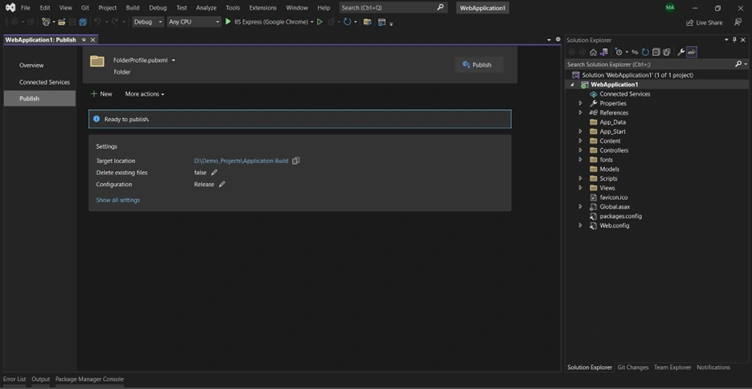
Task: Click the Search (Ctrl+Q) box
Action: 393,8
